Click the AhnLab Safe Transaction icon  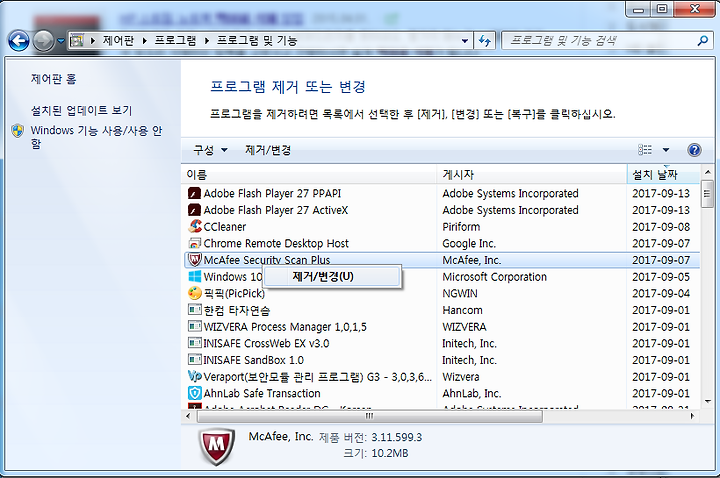[195, 393]
